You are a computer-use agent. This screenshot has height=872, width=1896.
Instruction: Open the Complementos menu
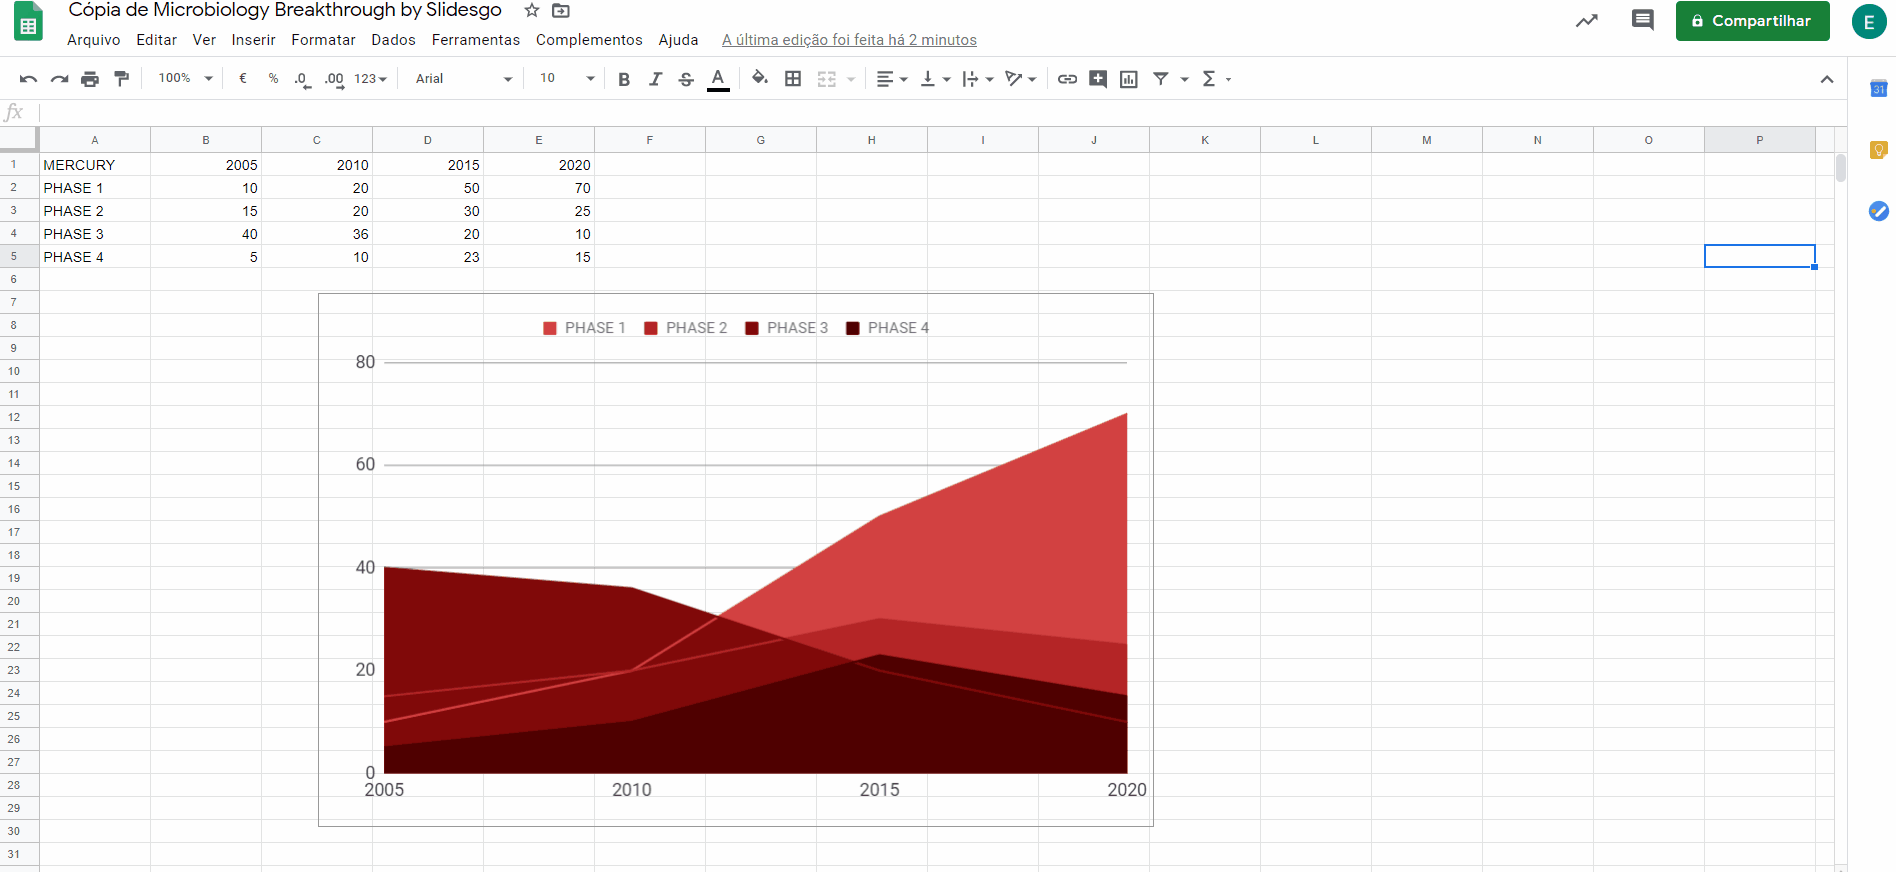pos(590,40)
